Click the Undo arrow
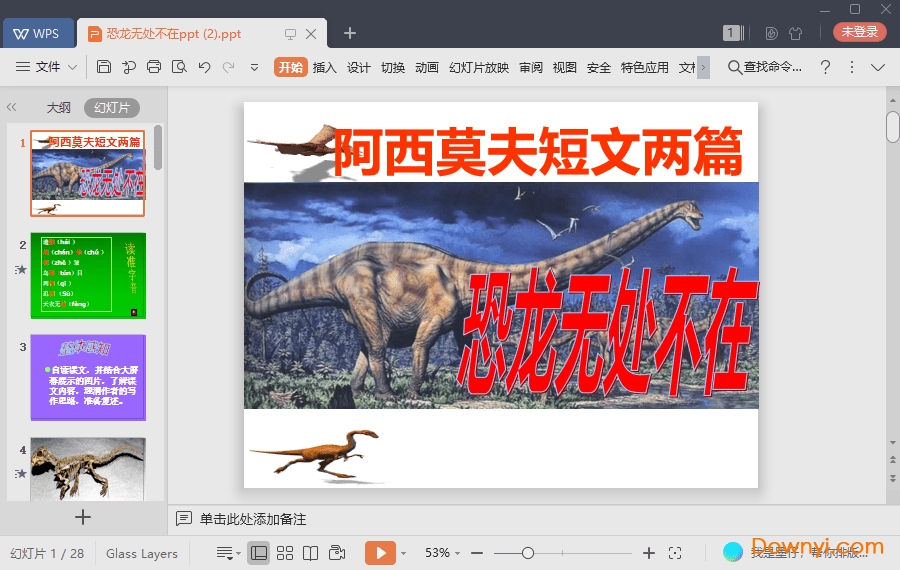900x570 pixels. coord(204,67)
